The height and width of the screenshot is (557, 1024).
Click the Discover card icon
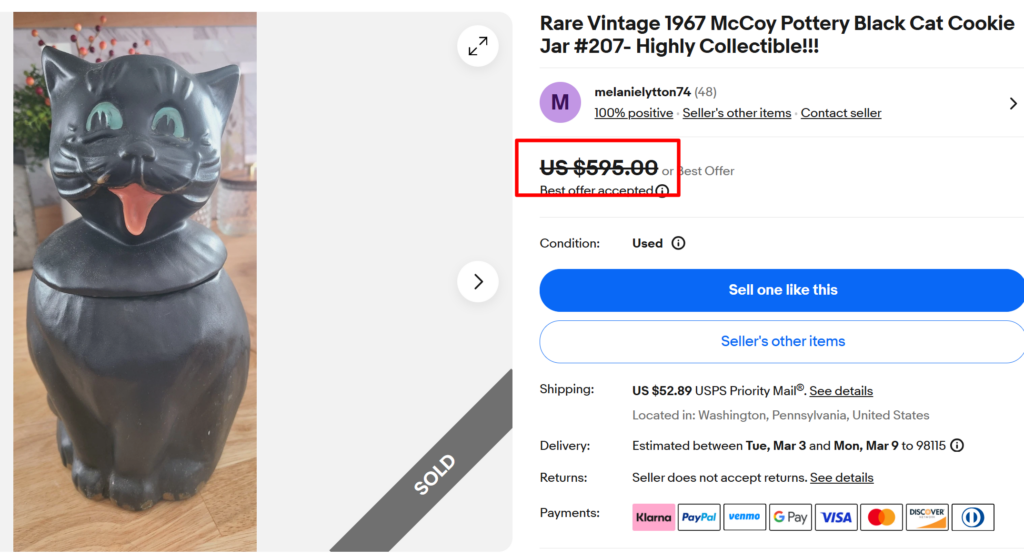927,517
